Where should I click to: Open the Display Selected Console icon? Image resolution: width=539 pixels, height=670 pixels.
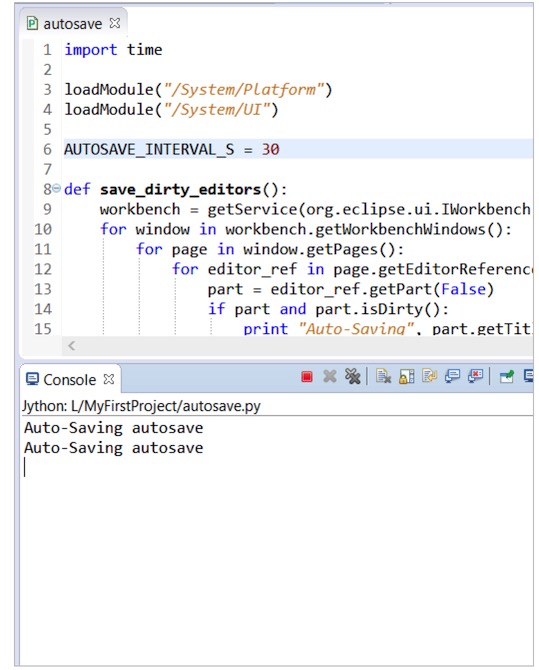click(528, 376)
